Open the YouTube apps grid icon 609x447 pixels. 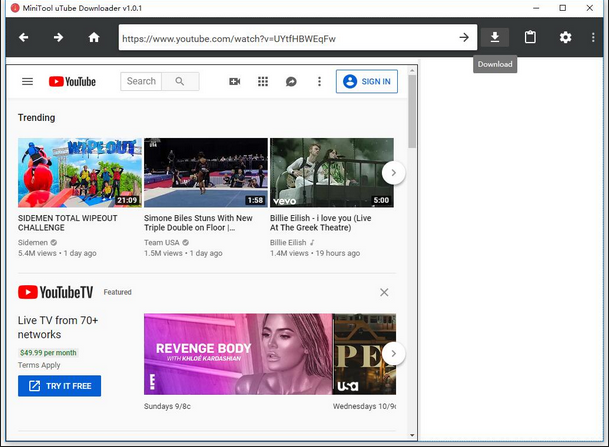click(x=263, y=82)
